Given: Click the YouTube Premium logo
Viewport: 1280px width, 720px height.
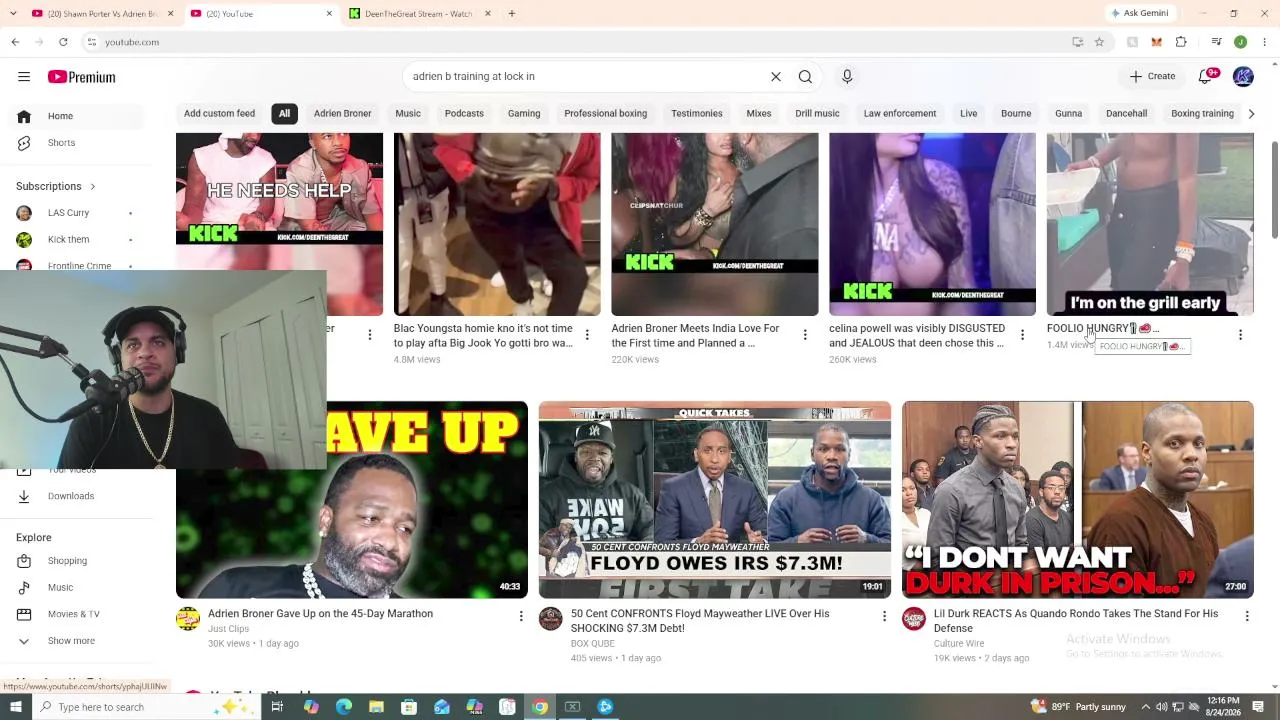Looking at the screenshot, I should tap(81, 77).
